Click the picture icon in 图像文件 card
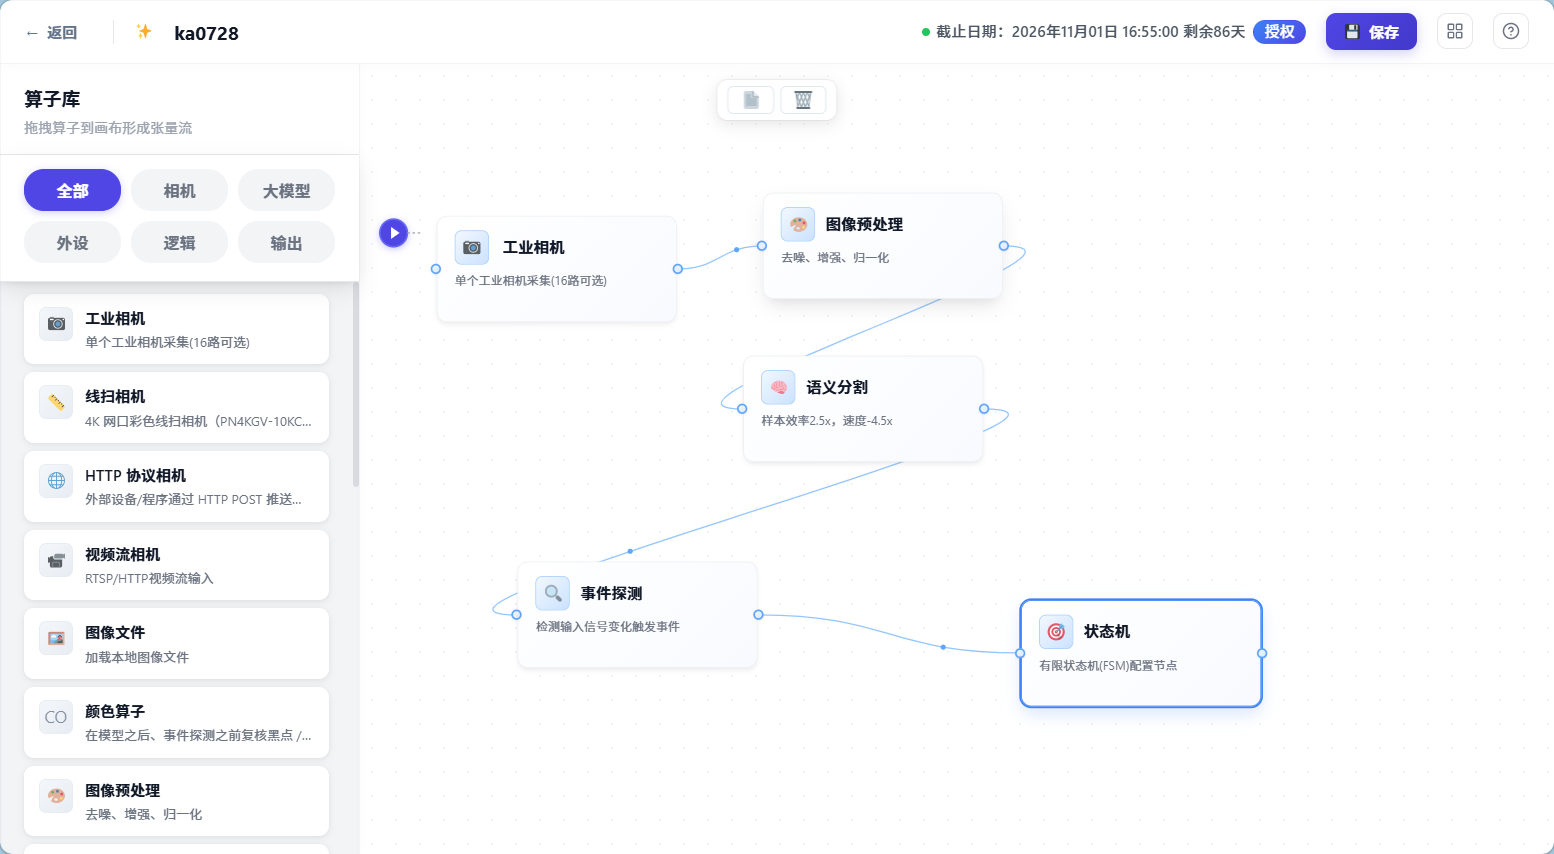This screenshot has width=1554, height=854. pyautogui.click(x=56, y=638)
